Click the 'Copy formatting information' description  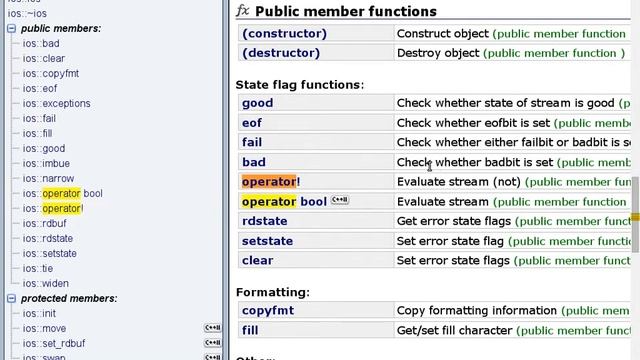tap(476, 311)
